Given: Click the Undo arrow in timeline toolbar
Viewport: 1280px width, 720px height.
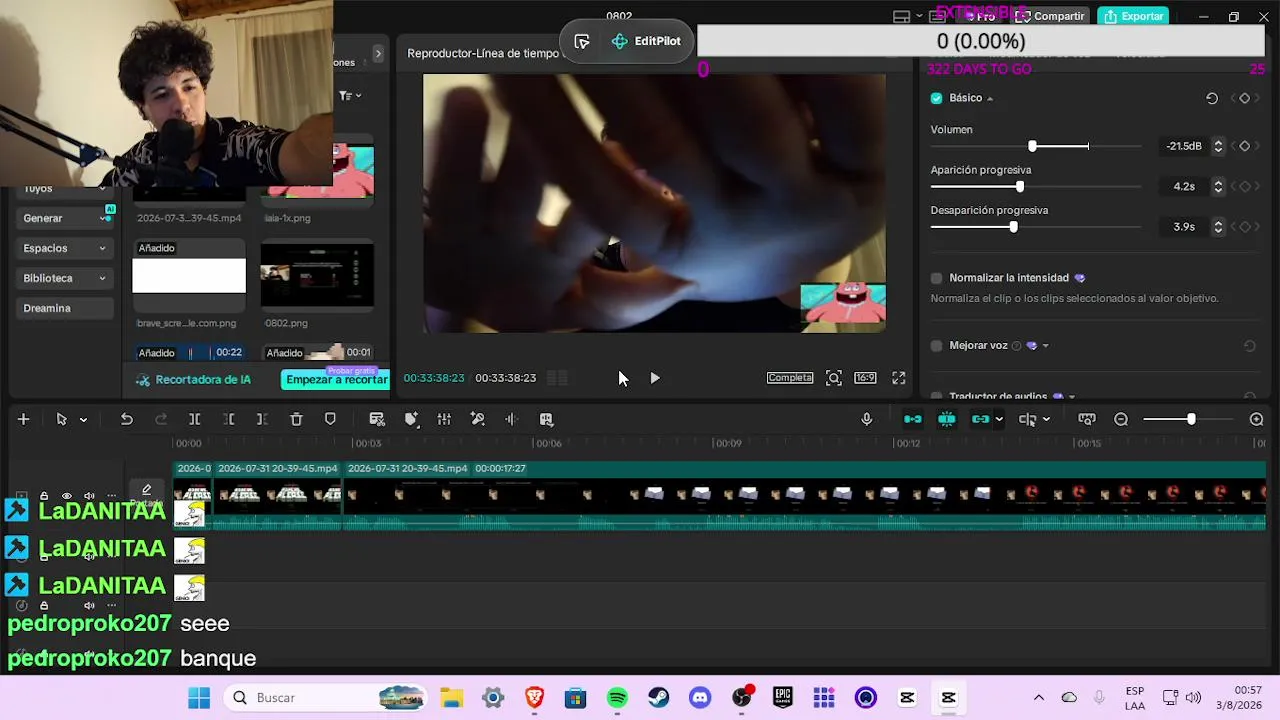Looking at the screenshot, I should pos(127,419).
